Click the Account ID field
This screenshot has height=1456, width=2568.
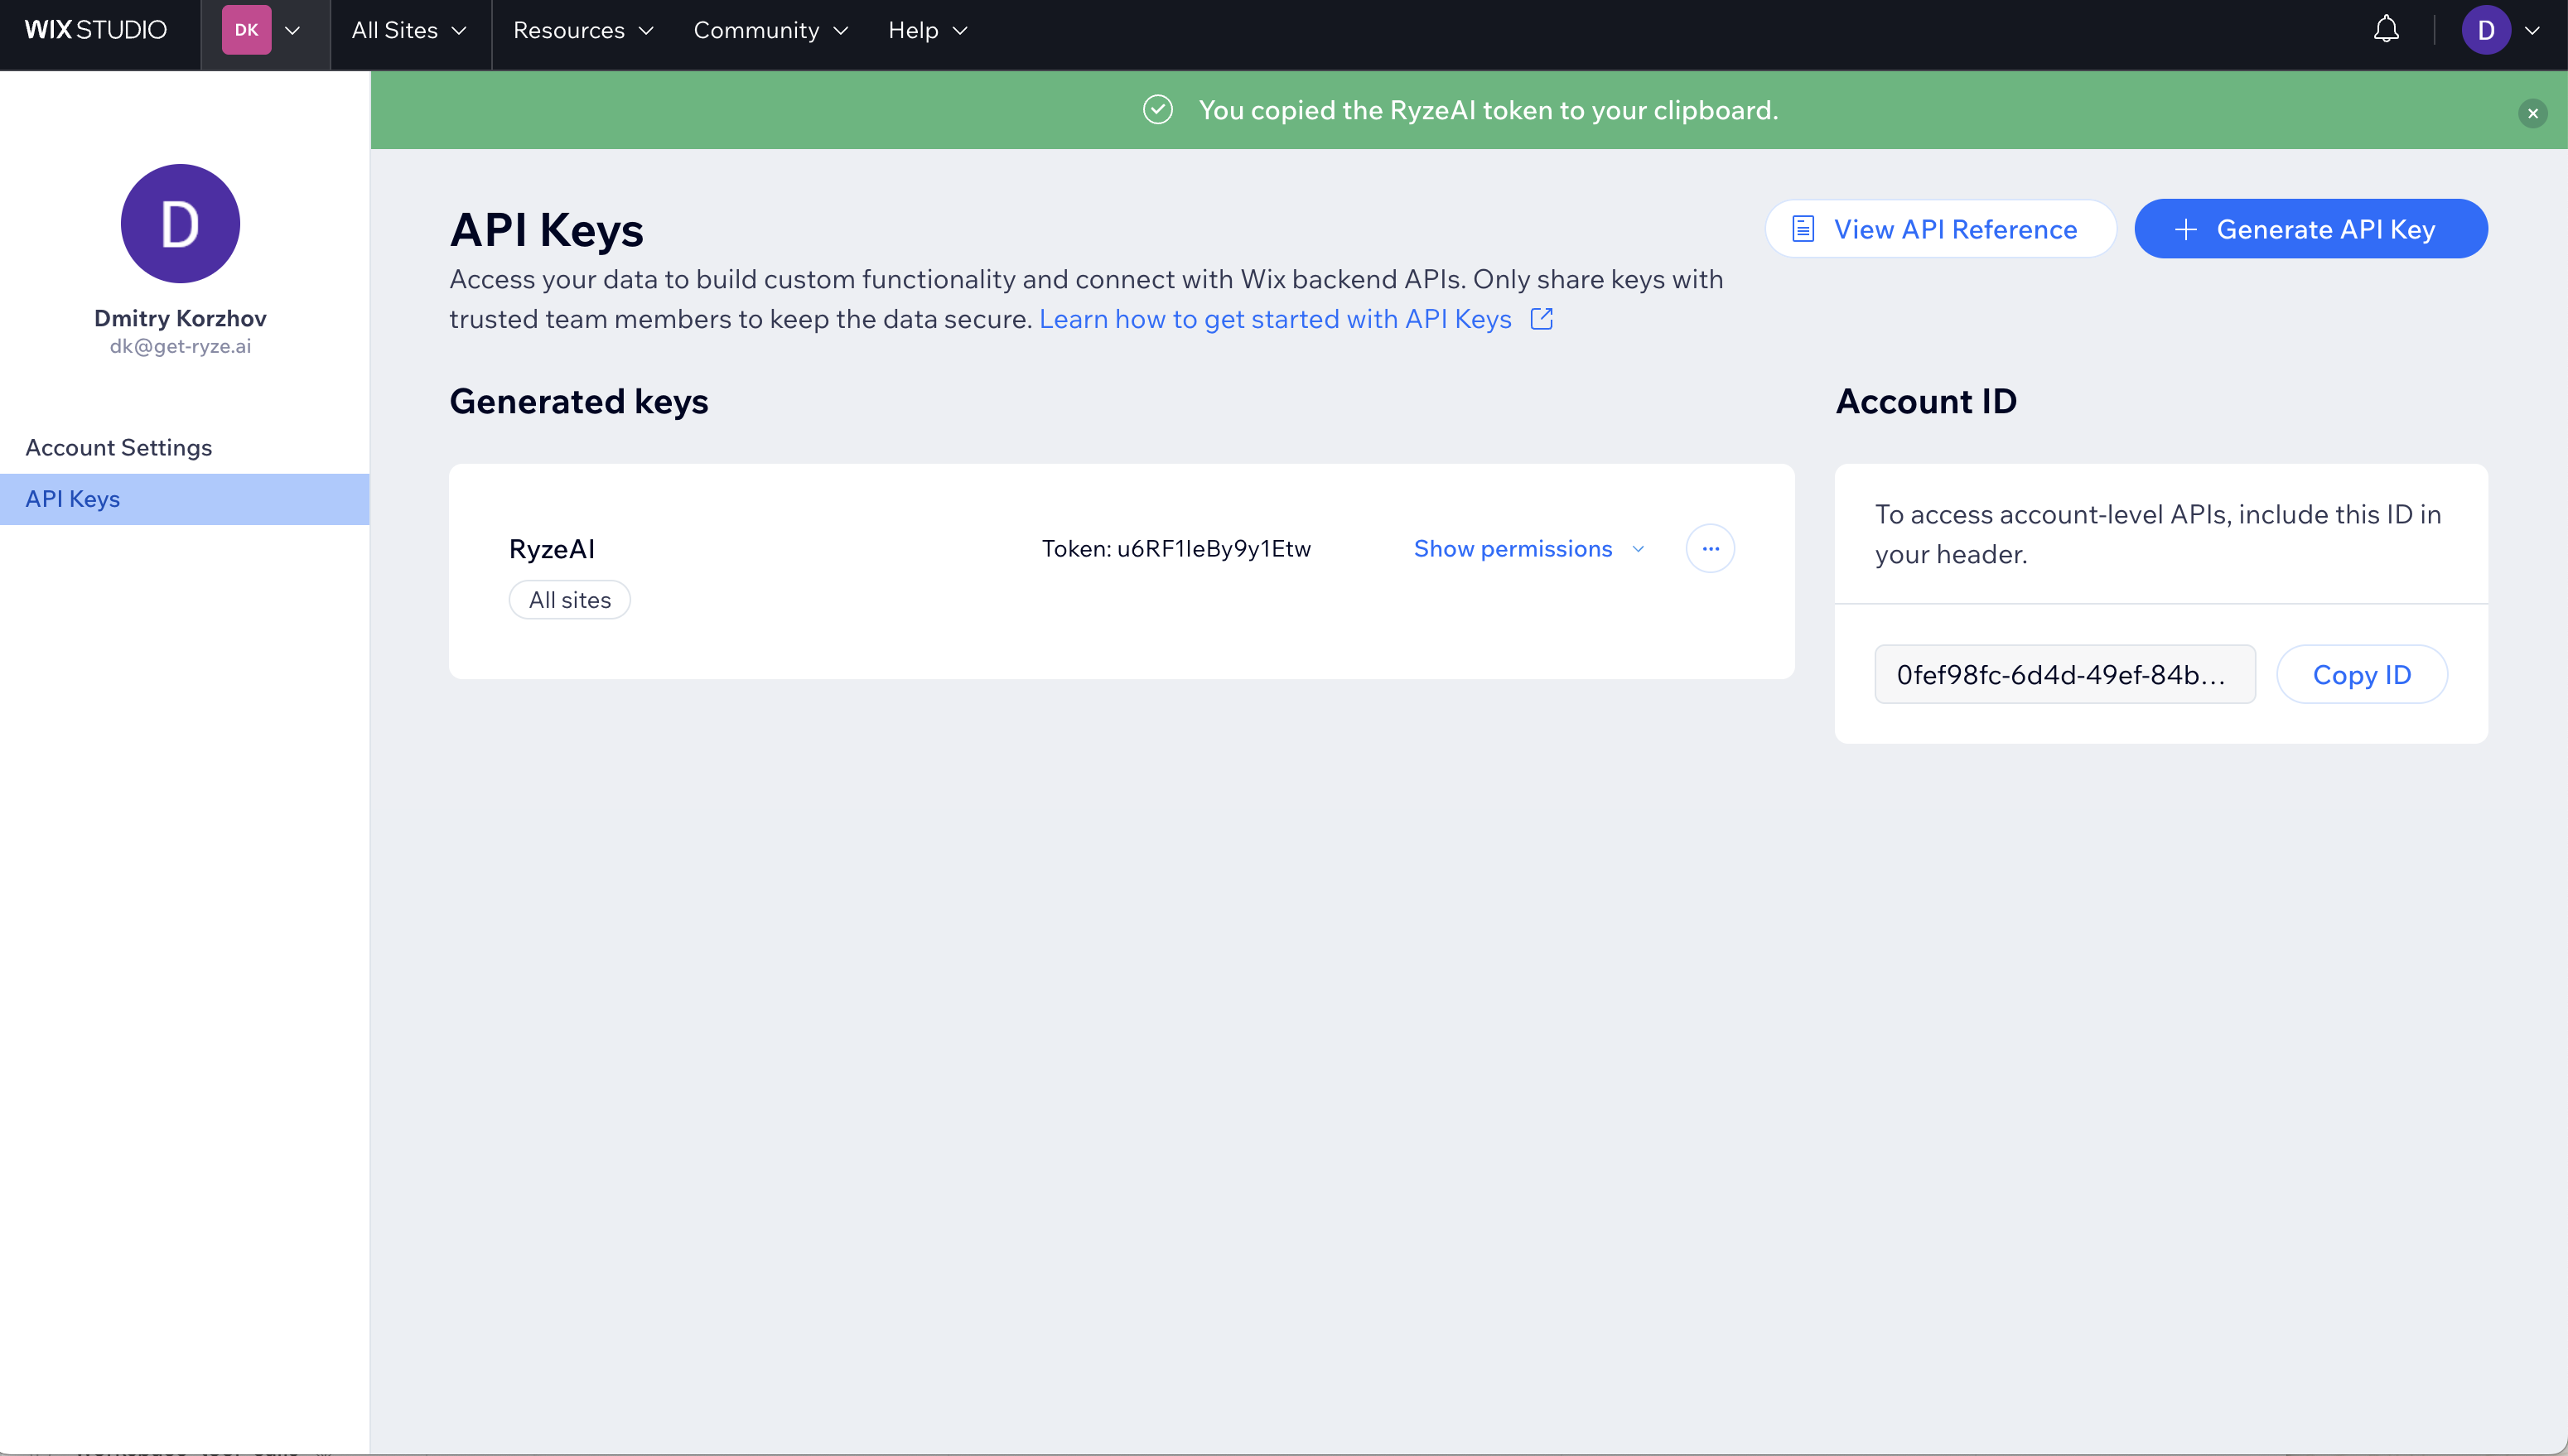(2065, 674)
